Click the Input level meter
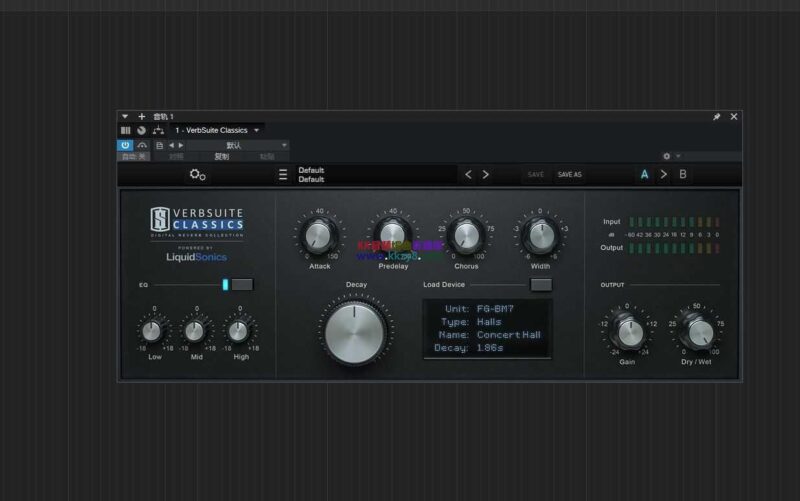Screen dimensions: 800x501 click(x=674, y=222)
